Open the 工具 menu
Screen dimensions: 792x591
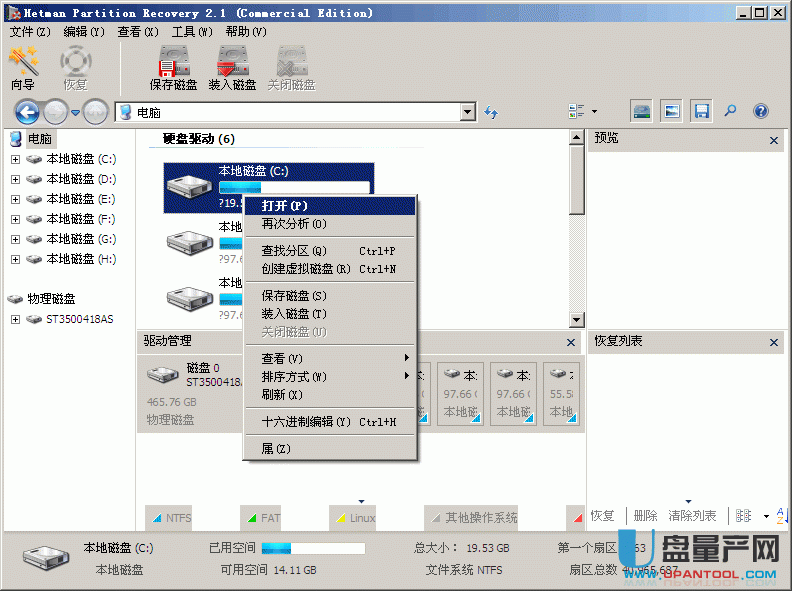click(192, 32)
